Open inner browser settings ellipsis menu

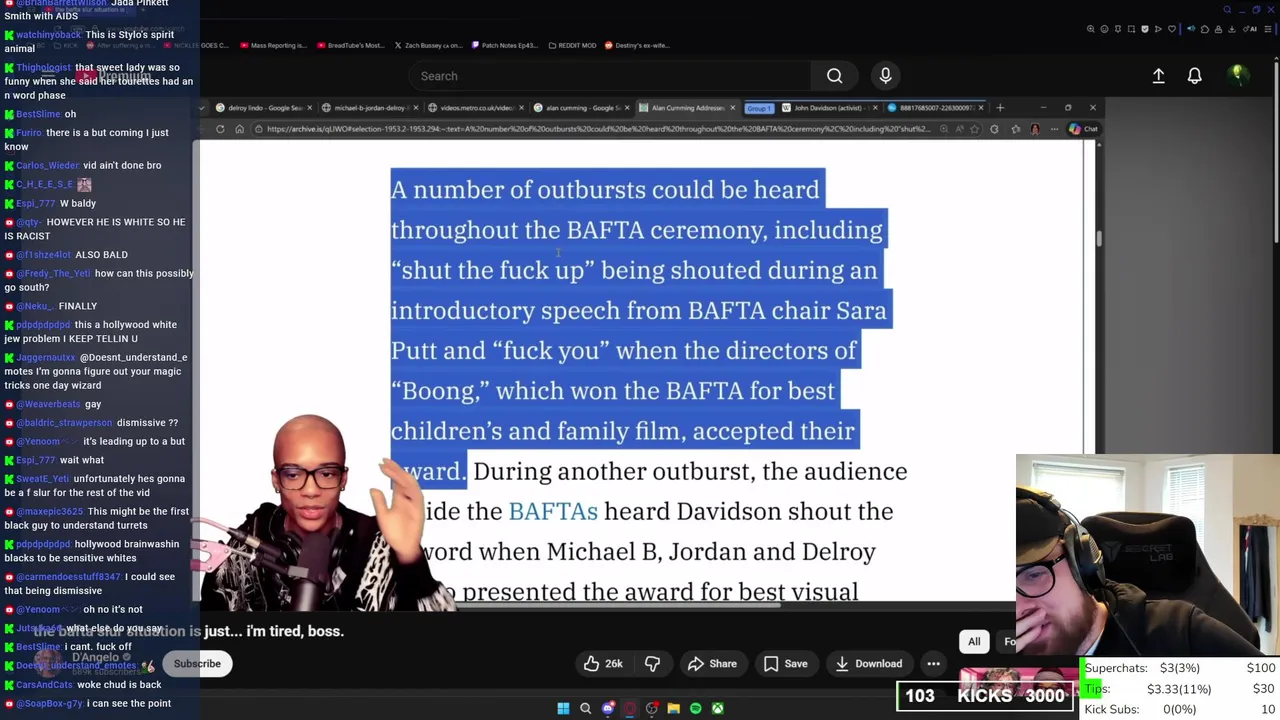click(x=1053, y=129)
